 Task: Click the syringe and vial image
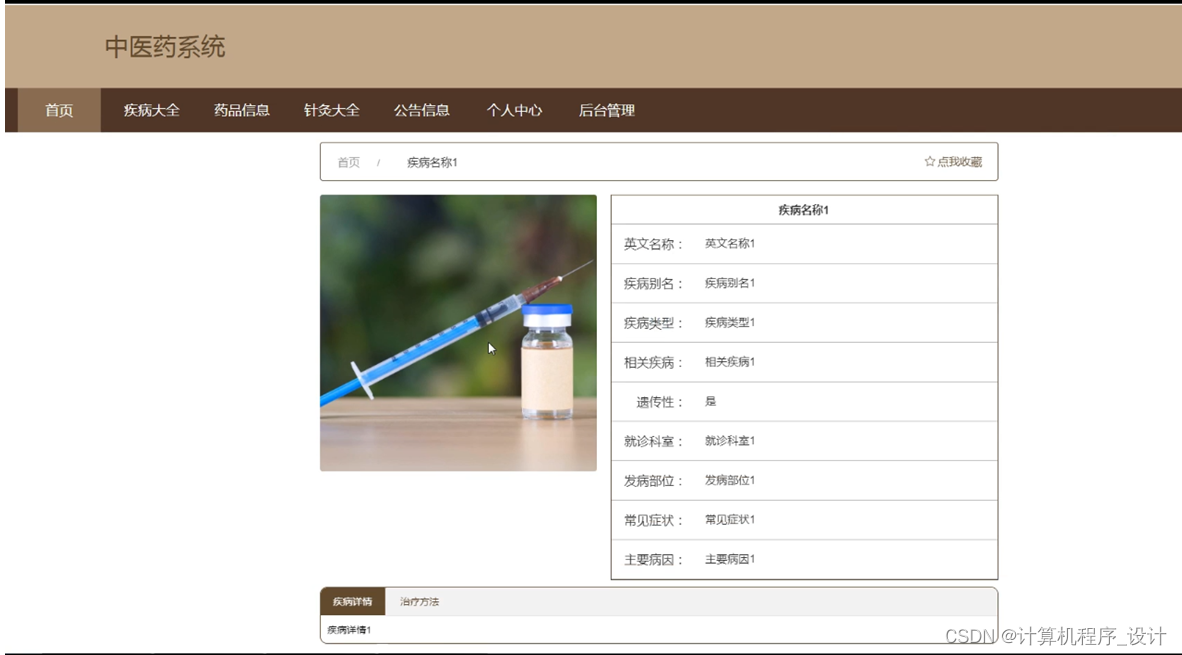(458, 333)
